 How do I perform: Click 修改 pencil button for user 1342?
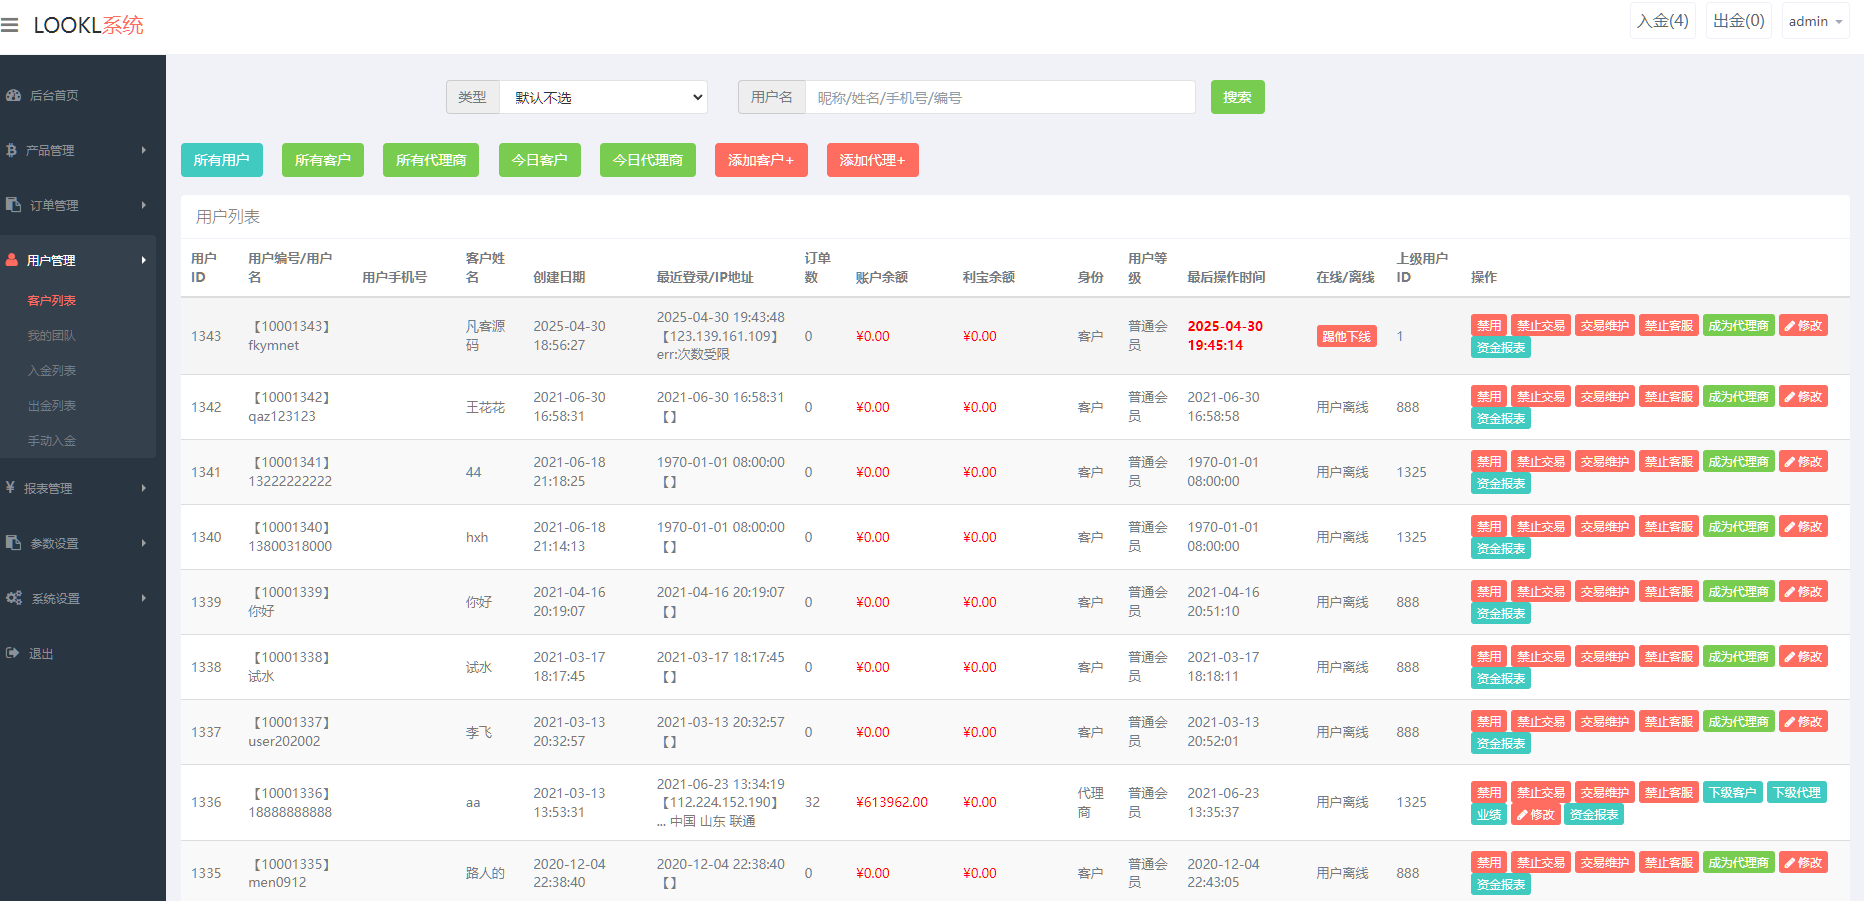[x=1803, y=397]
